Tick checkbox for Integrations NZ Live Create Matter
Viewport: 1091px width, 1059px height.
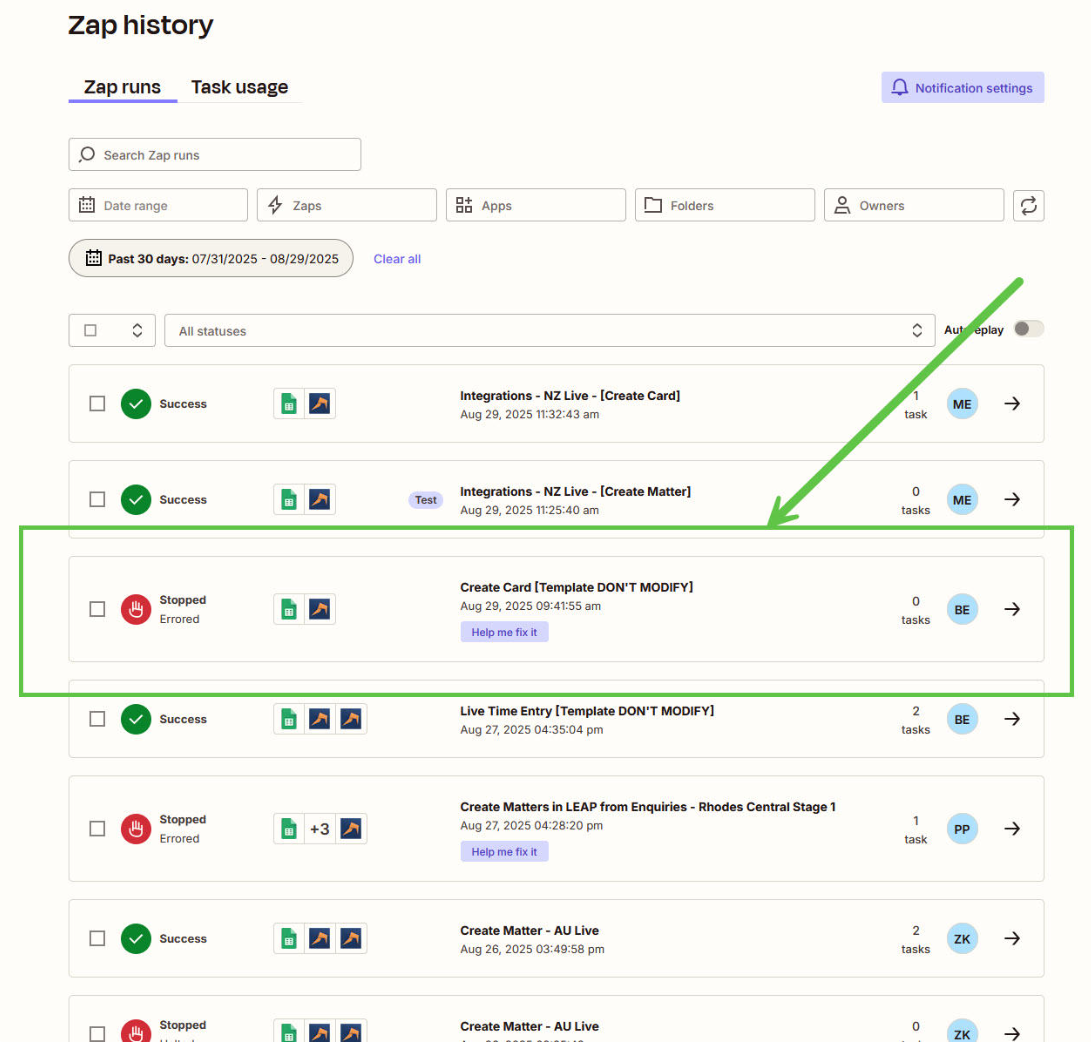coord(97,499)
